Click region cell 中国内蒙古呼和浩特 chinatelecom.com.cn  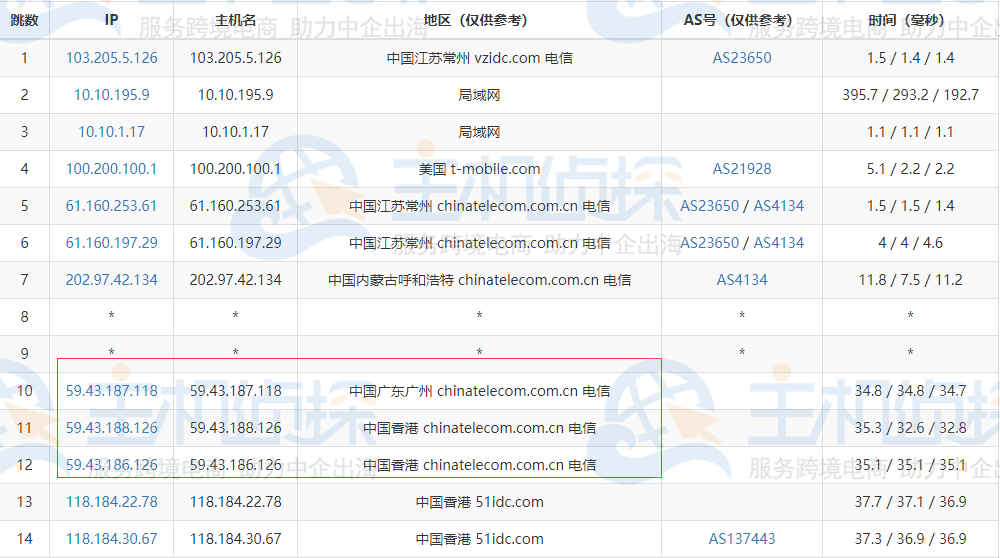[479, 280]
